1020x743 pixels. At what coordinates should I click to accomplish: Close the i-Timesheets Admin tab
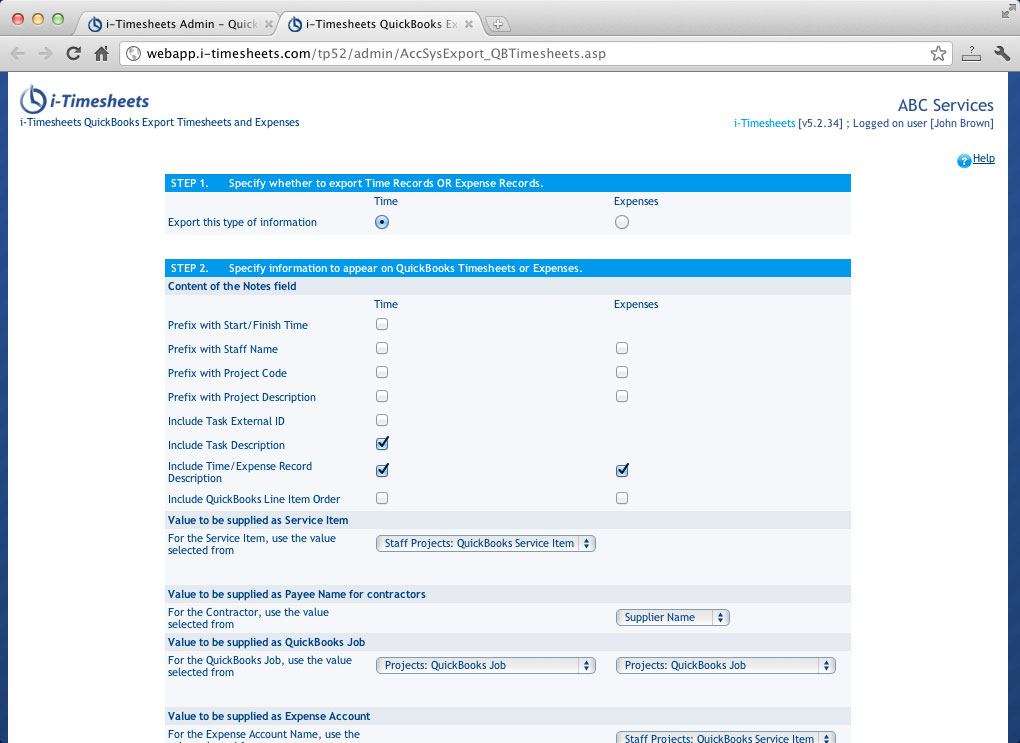coord(269,24)
